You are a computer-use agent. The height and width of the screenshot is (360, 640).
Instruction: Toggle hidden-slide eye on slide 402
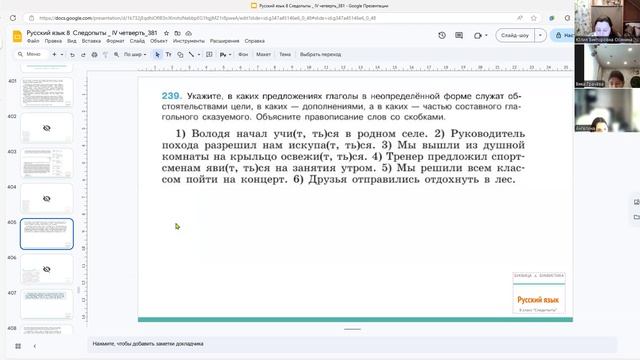(x=47, y=128)
